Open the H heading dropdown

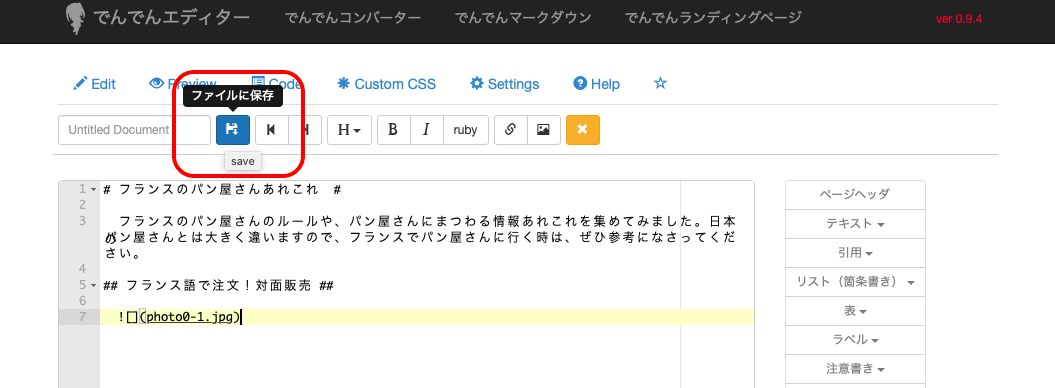[x=349, y=130]
